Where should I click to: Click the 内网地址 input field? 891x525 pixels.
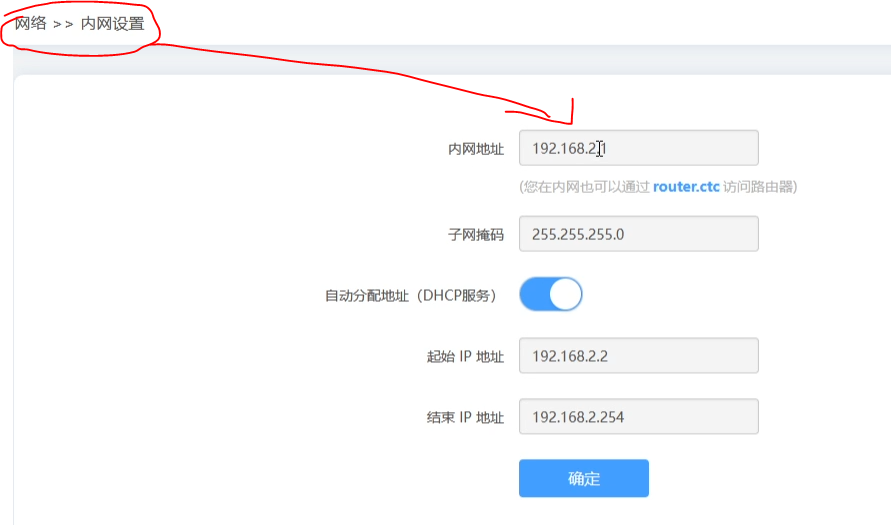[639, 148]
